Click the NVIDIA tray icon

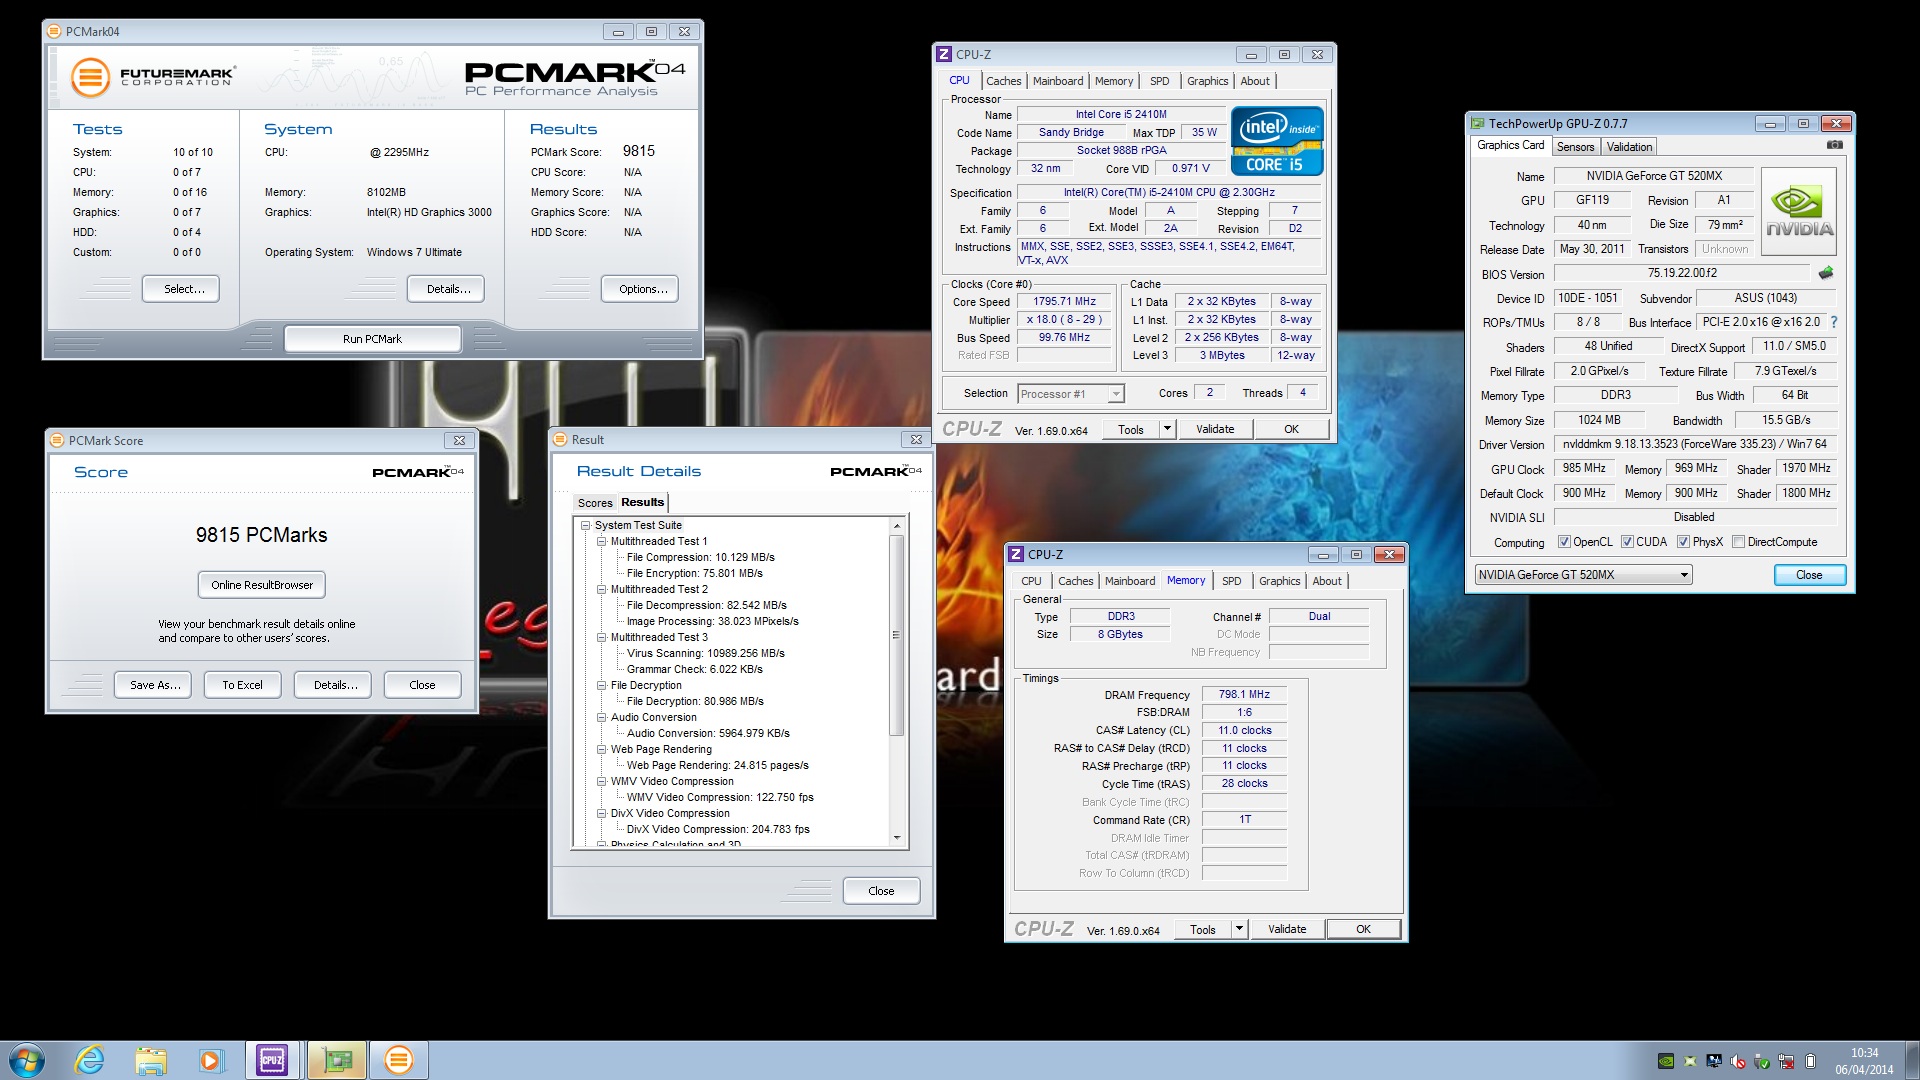click(x=1666, y=1061)
